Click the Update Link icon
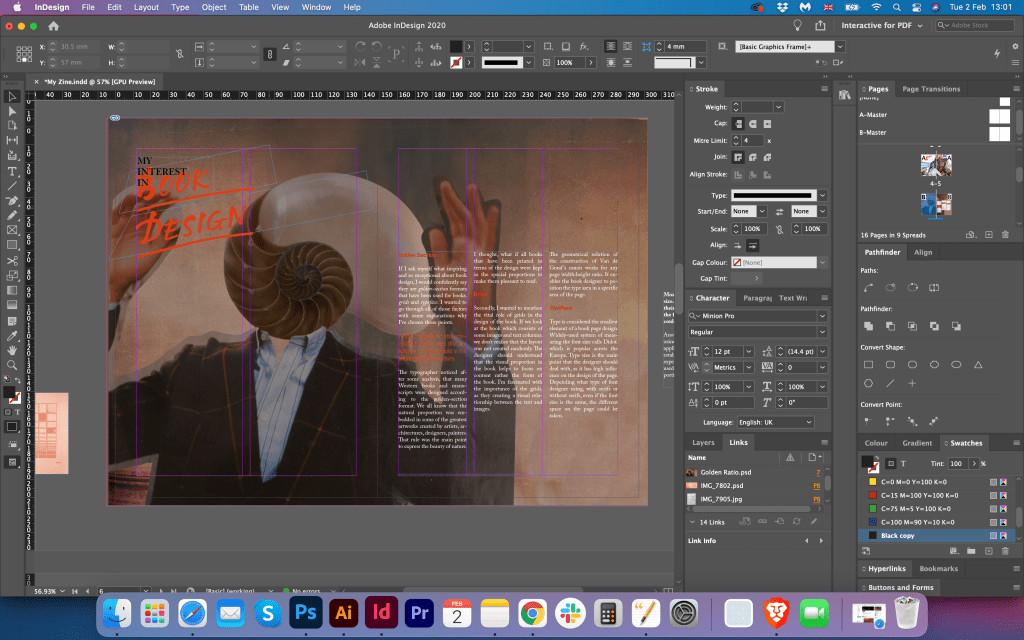The height and width of the screenshot is (640, 1024). (794, 521)
